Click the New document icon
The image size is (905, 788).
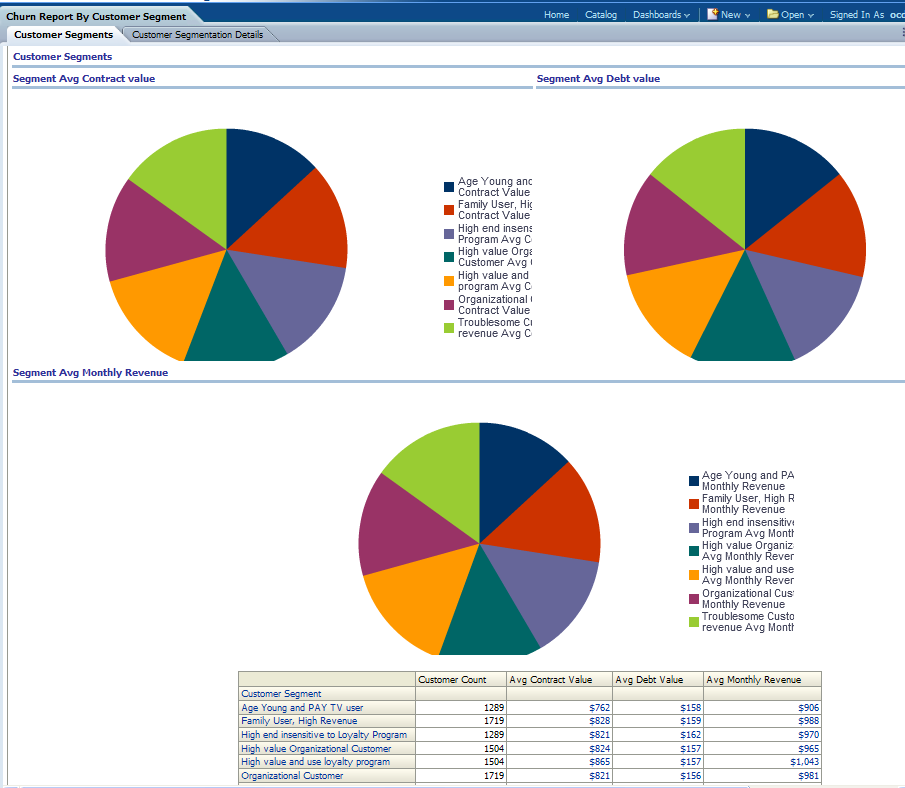pos(712,14)
